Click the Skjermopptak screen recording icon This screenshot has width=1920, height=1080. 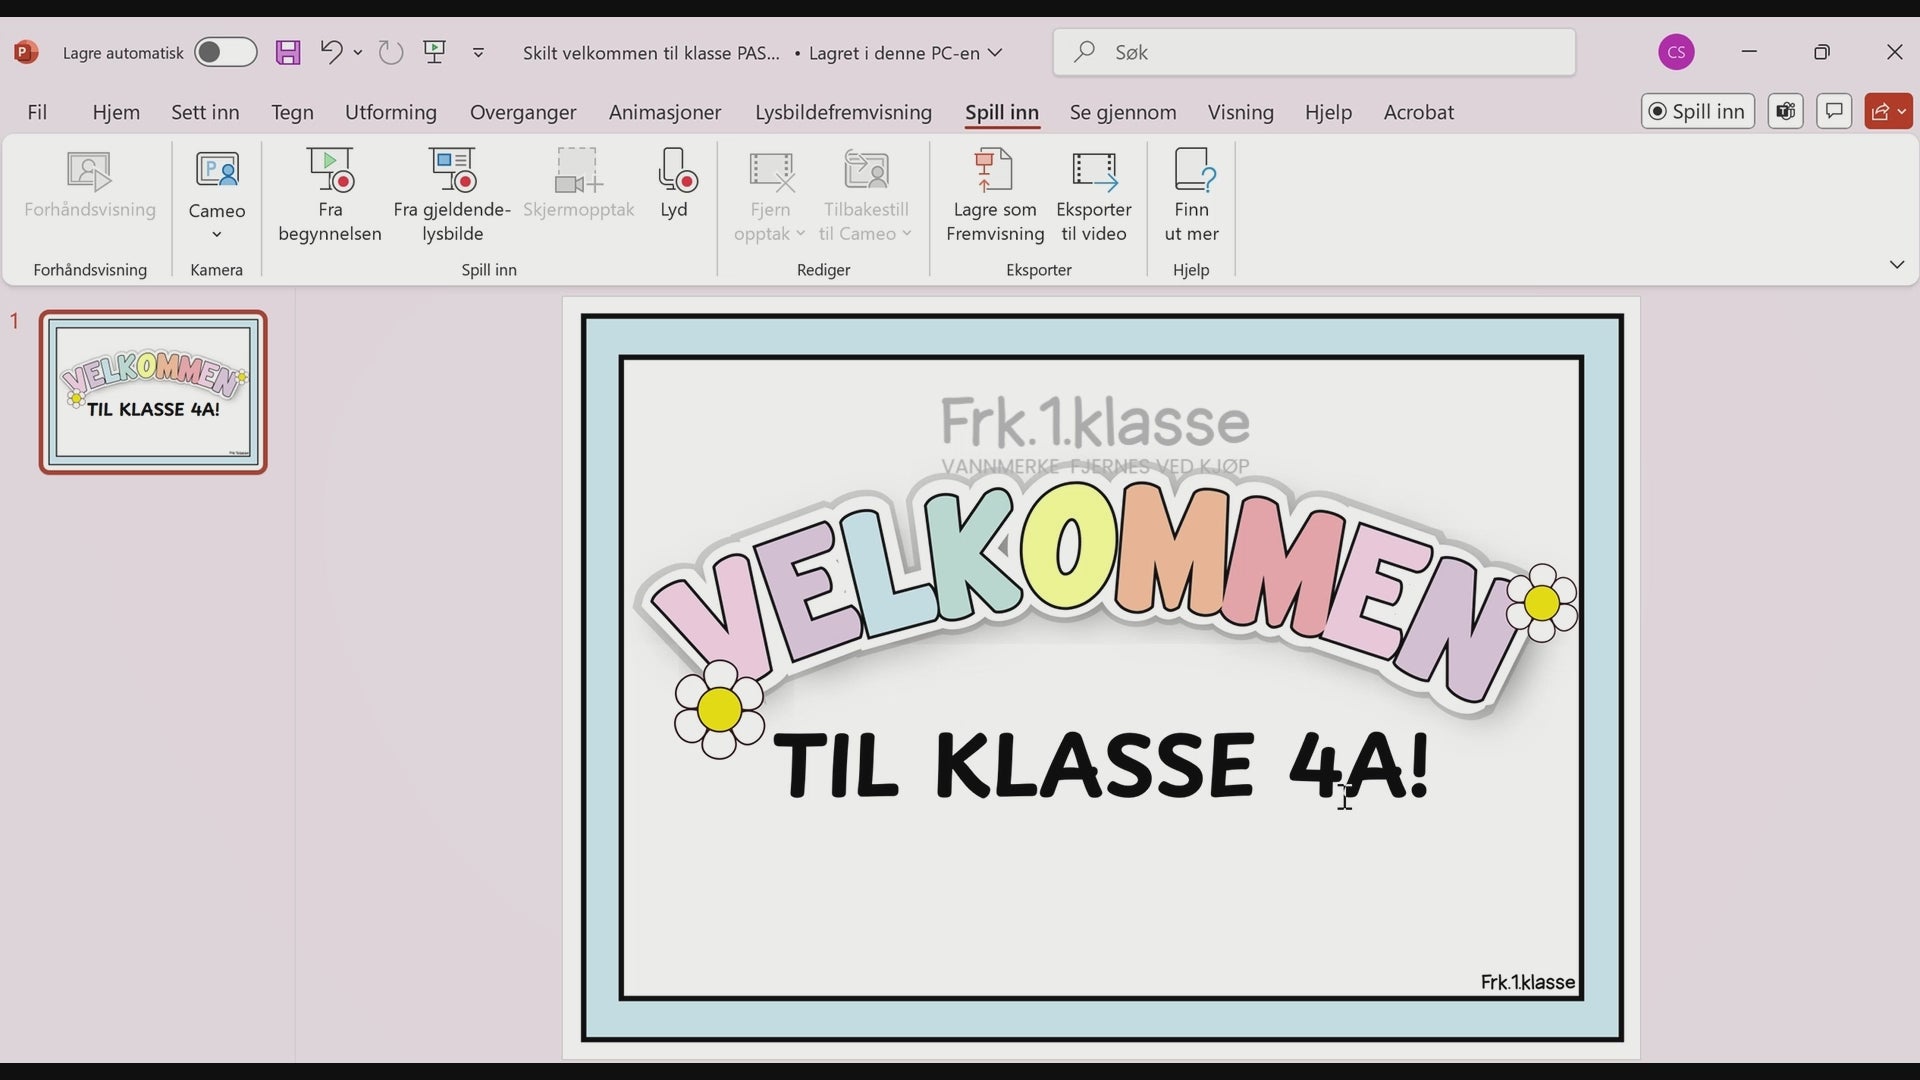click(579, 172)
